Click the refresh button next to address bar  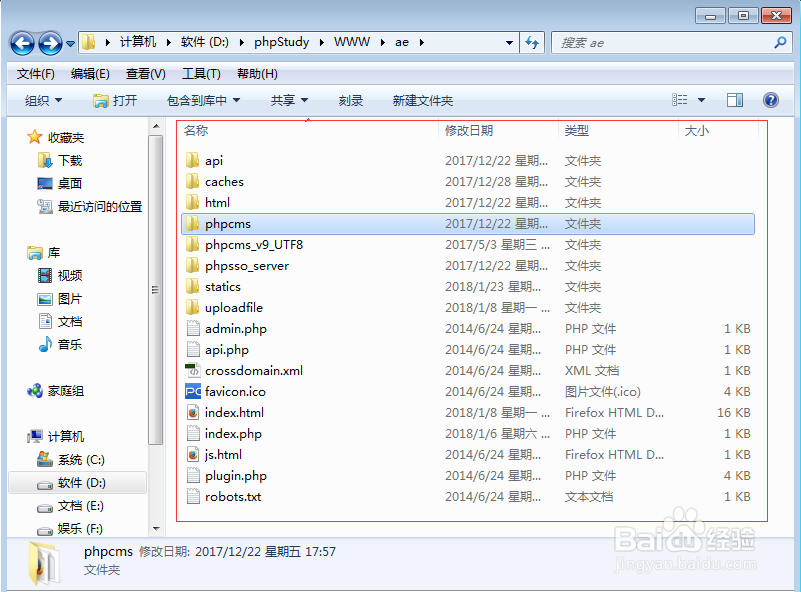tap(532, 43)
